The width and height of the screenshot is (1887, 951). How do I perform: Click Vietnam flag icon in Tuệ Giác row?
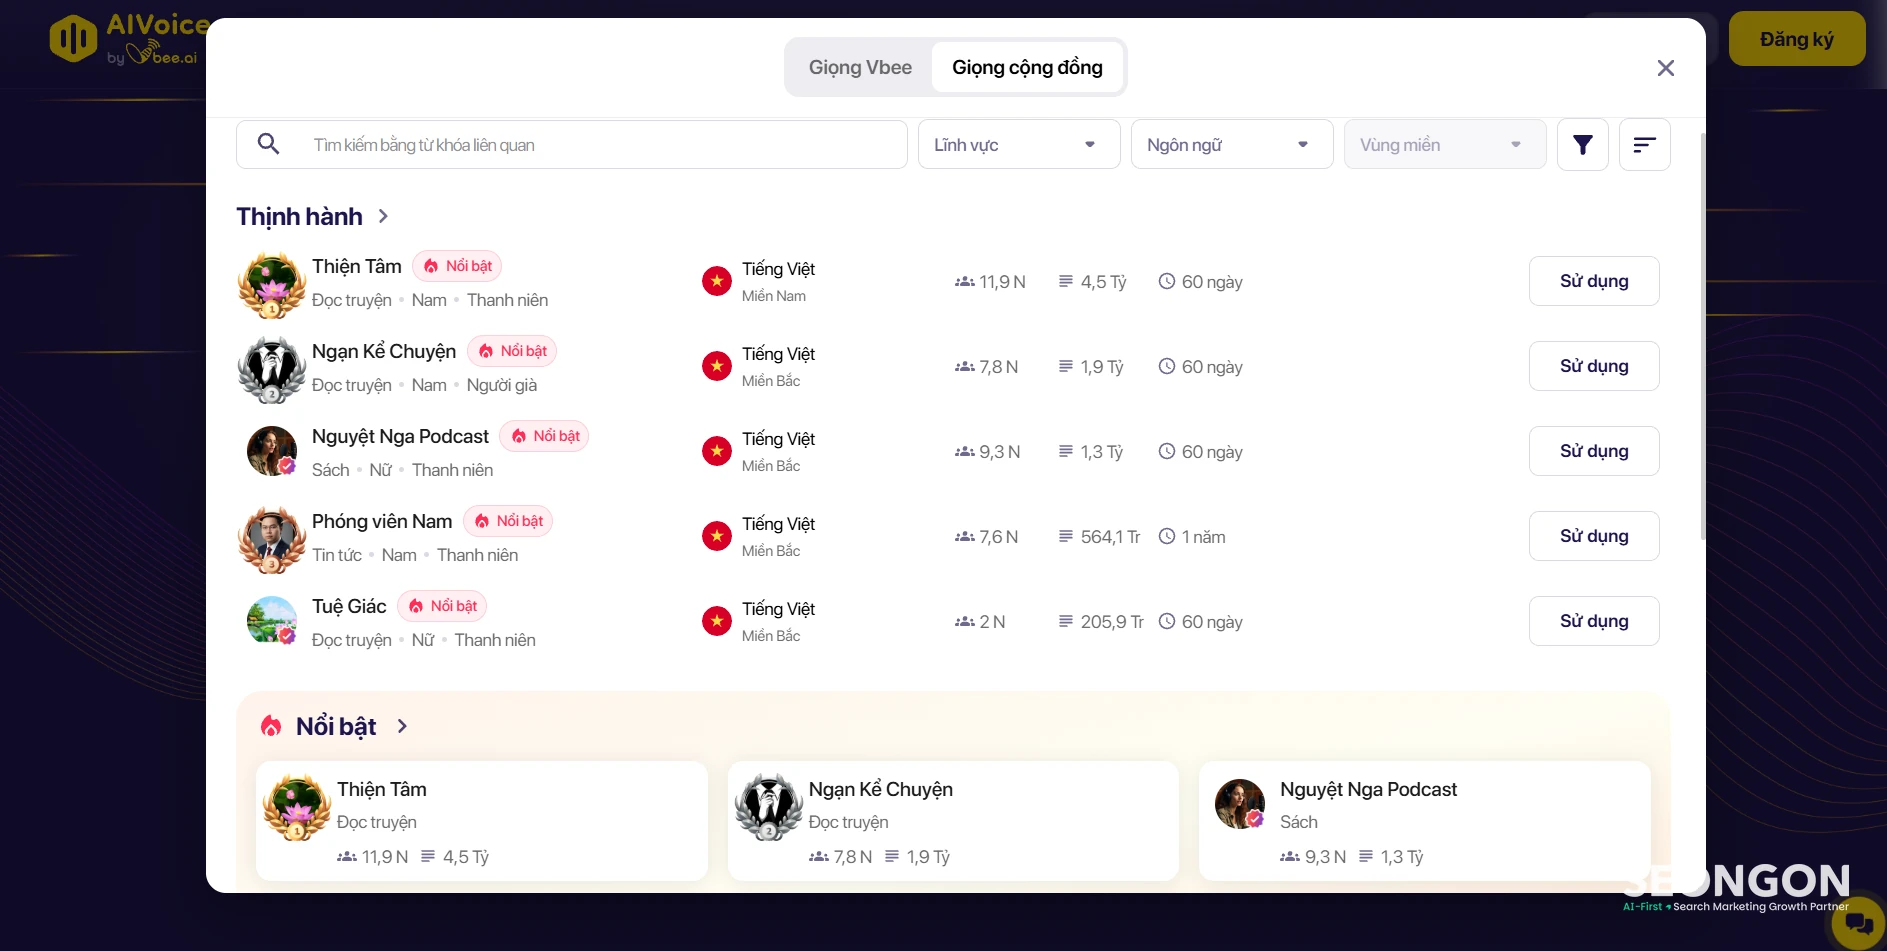[716, 621]
